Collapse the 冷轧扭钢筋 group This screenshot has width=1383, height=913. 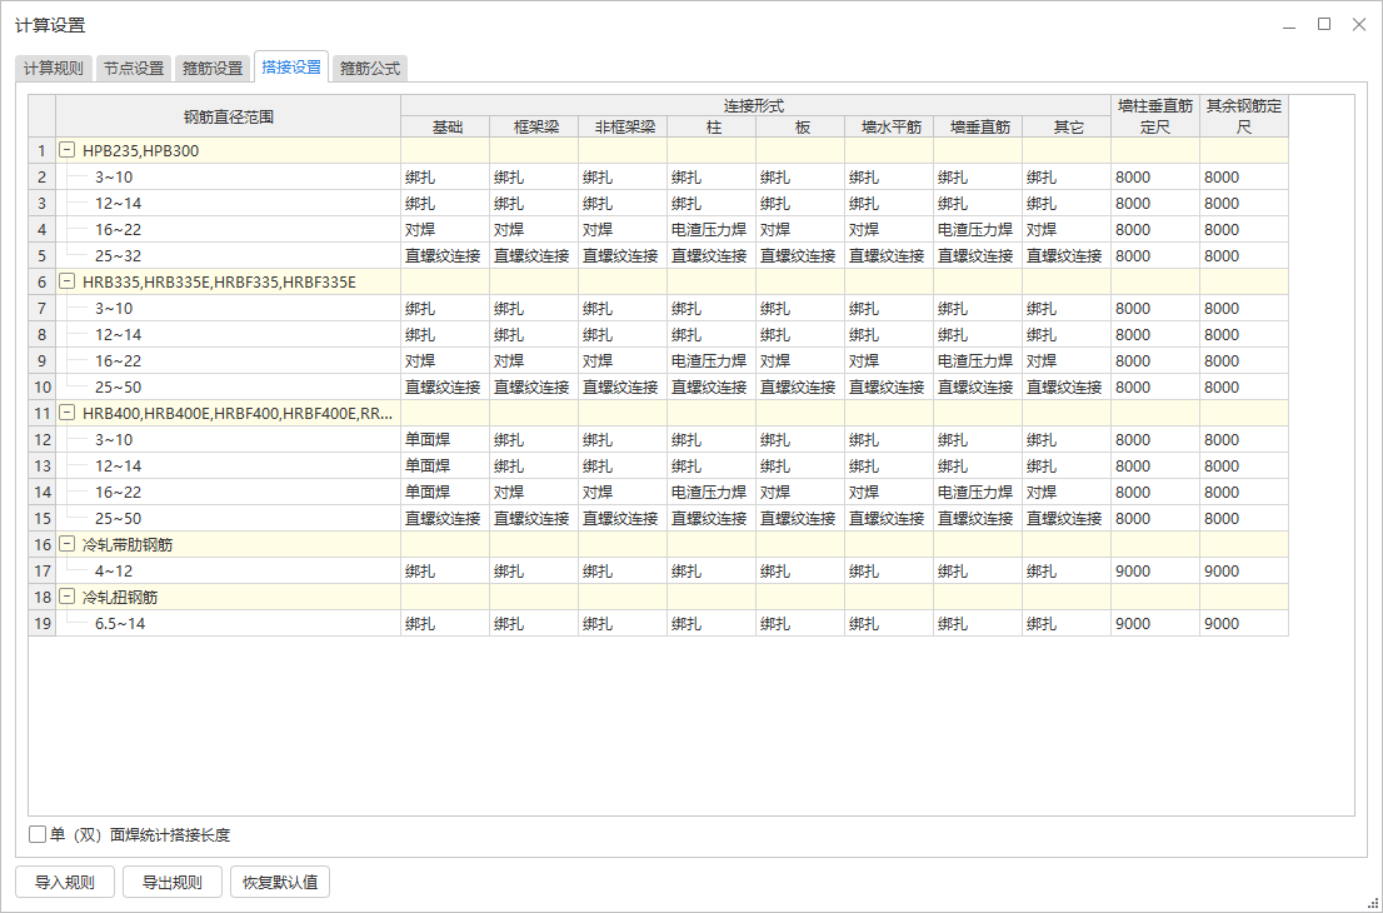coord(67,596)
